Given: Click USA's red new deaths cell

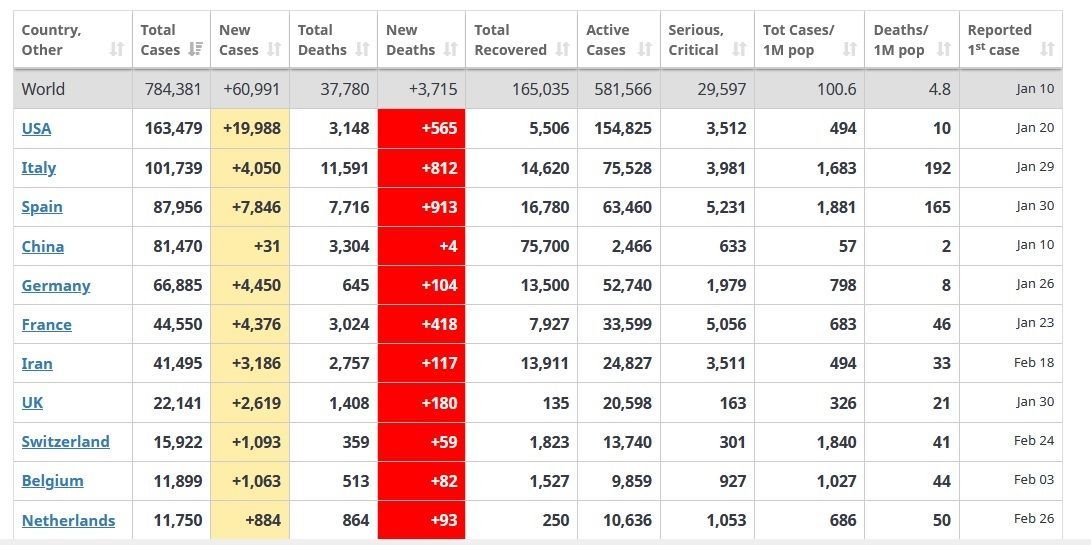Looking at the screenshot, I should pyautogui.click(x=421, y=128).
